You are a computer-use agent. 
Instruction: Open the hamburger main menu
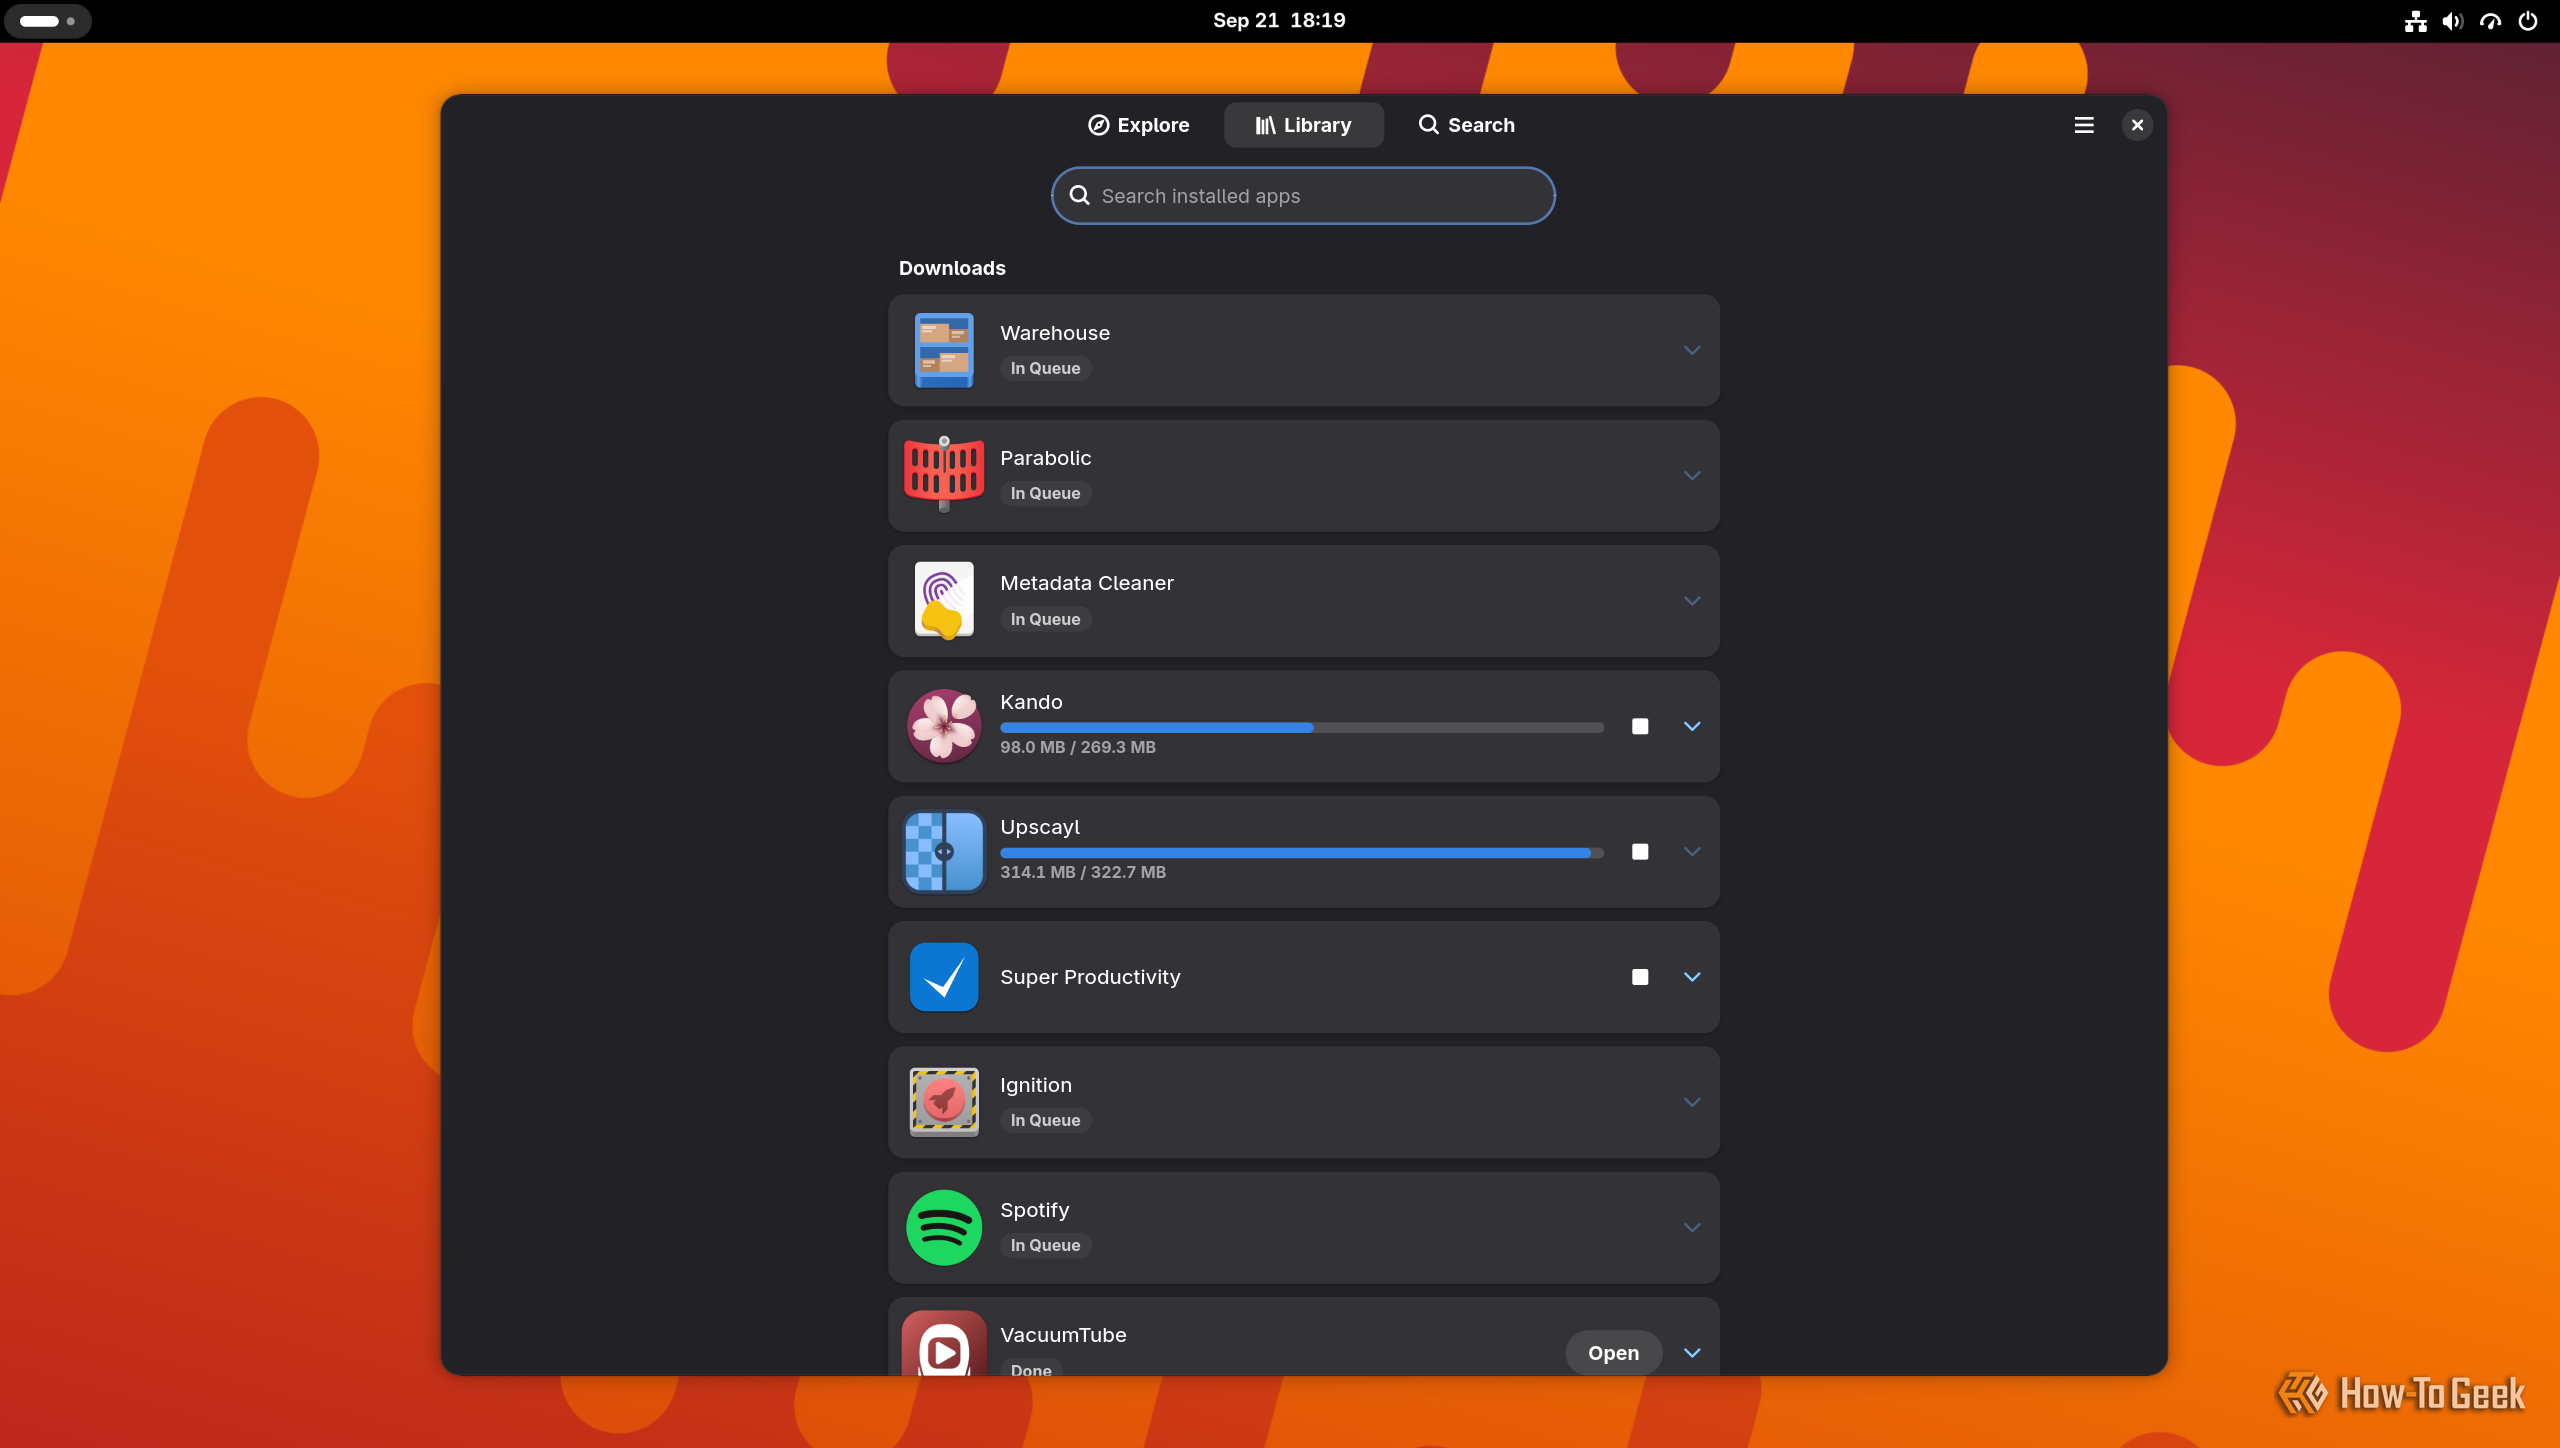(x=2084, y=125)
